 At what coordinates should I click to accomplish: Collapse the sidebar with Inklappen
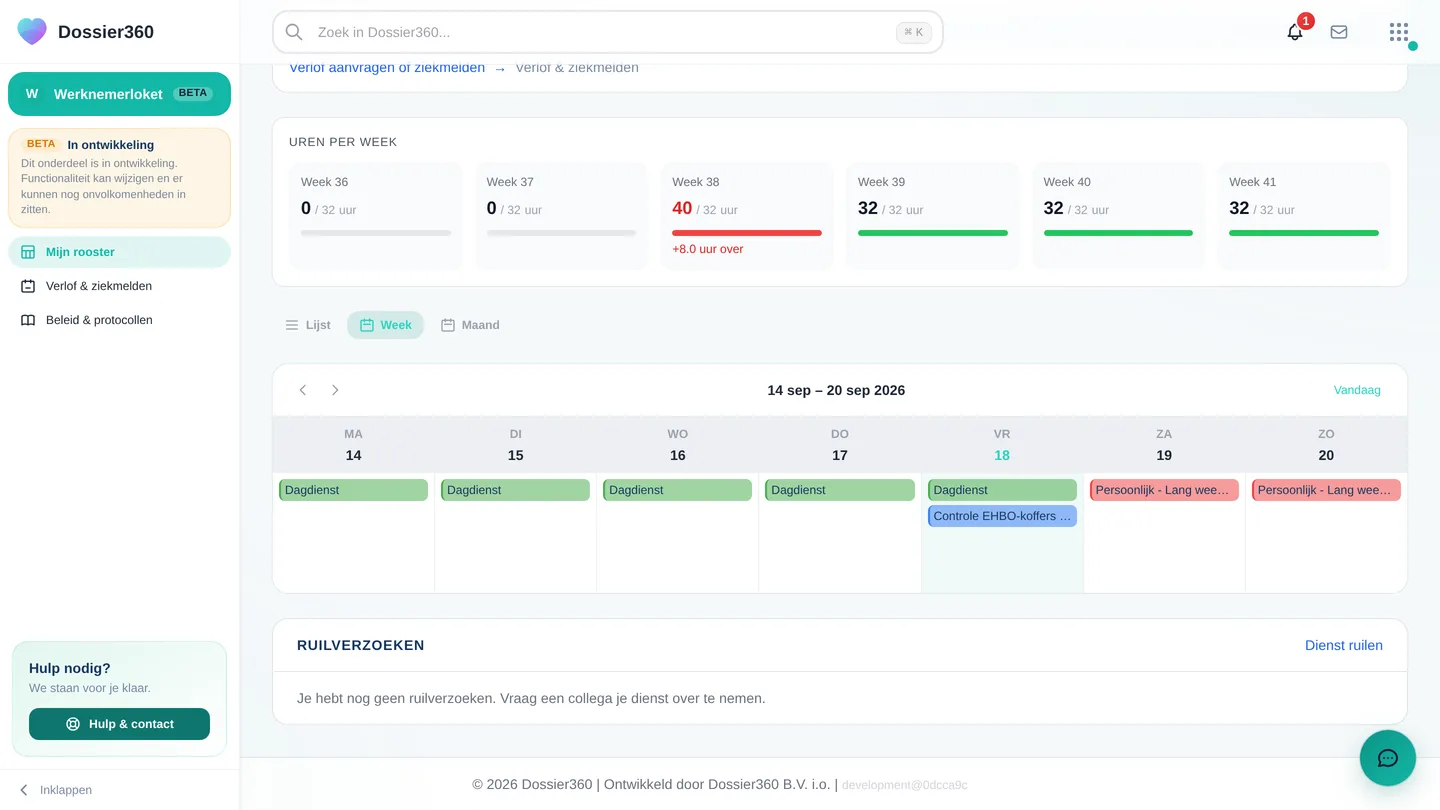56,790
